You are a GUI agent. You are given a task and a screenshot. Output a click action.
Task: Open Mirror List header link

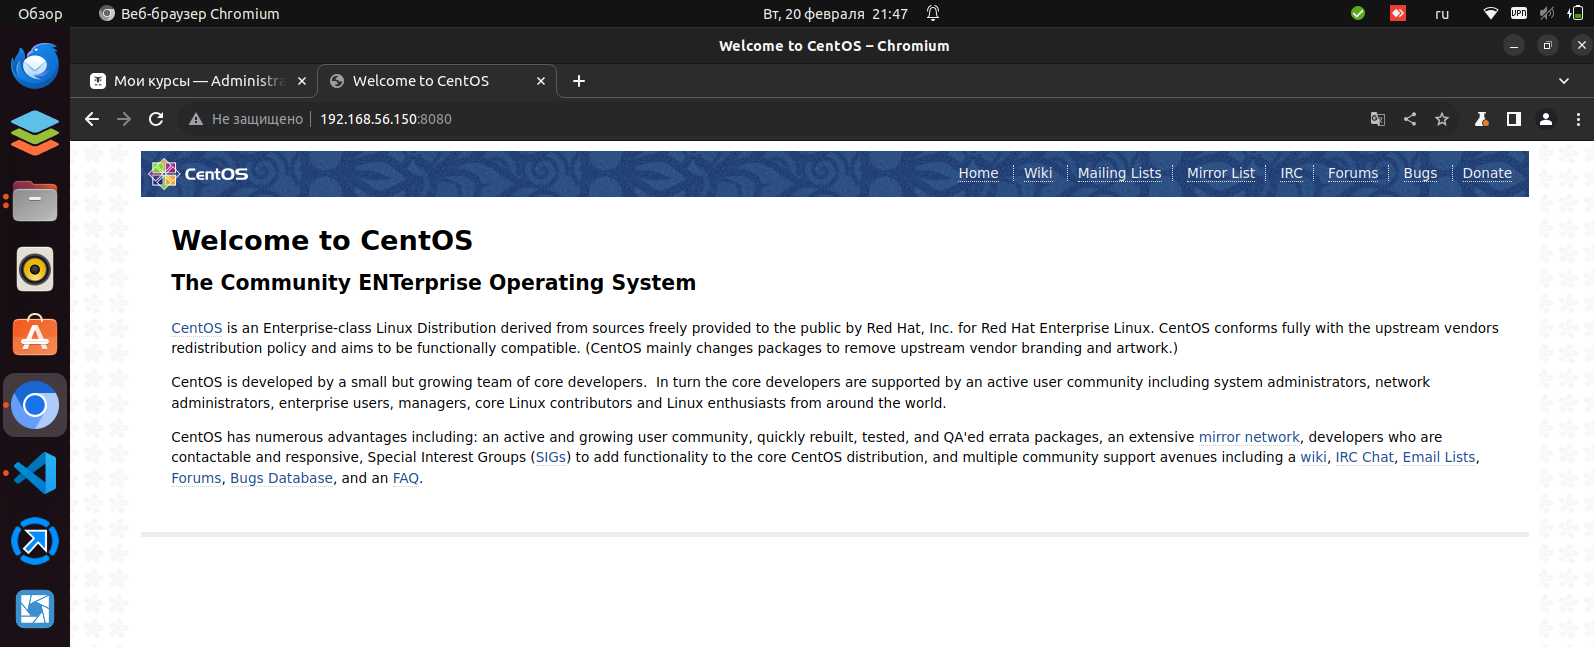tap(1220, 173)
